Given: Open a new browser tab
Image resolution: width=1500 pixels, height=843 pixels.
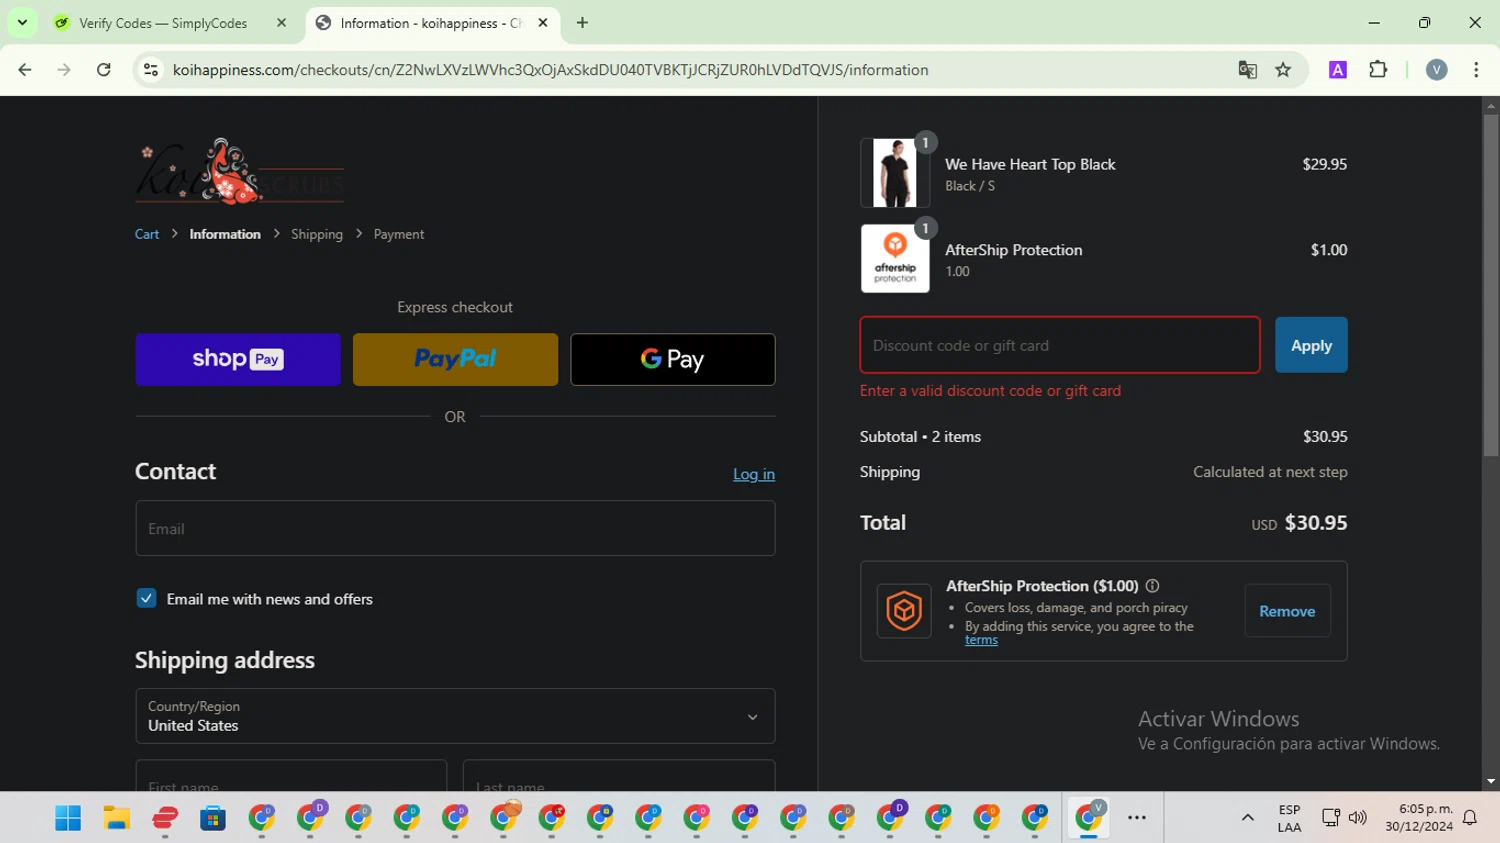Looking at the screenshot, I should pos(582,23).
